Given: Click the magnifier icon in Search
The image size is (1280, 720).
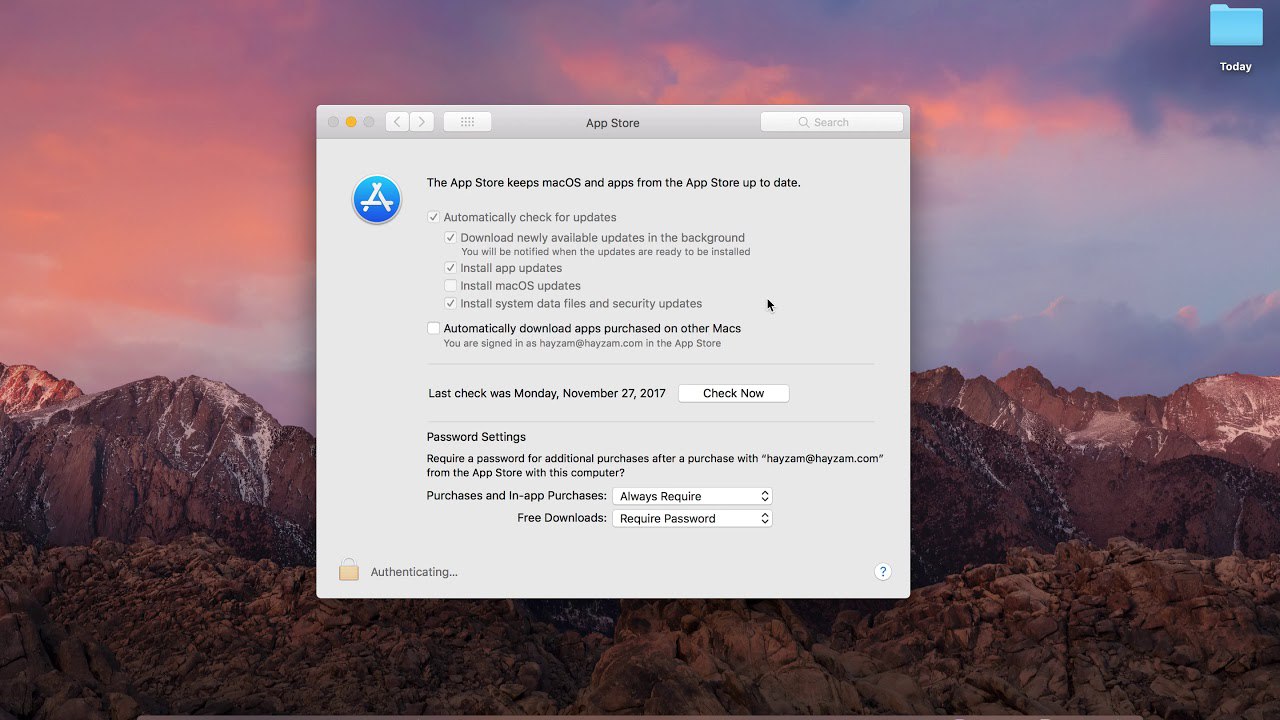Looking at the screenshot, I should click(x=804, y=122).
